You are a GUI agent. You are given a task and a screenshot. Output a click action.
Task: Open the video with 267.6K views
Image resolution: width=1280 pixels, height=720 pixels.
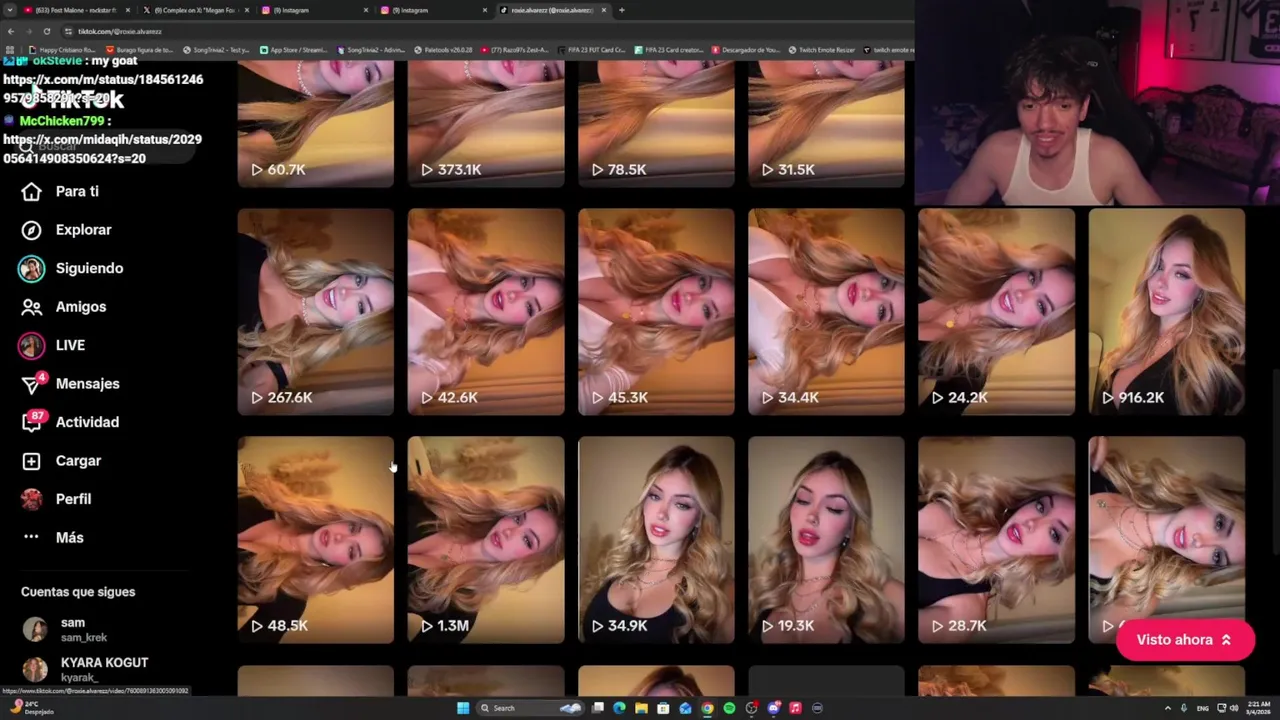click(315, 311)
